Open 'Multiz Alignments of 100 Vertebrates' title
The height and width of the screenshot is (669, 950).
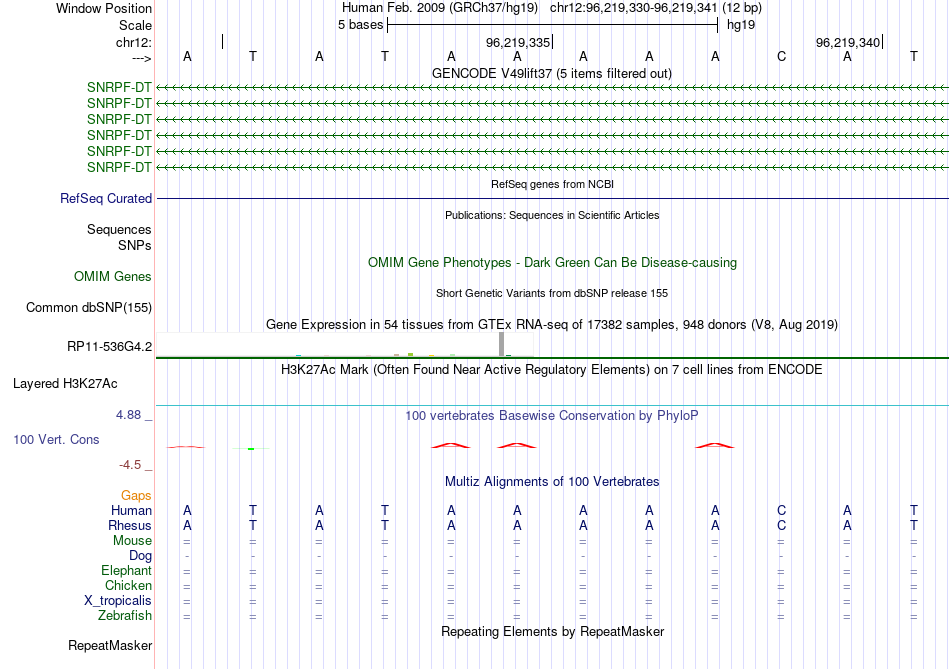click(x=552, y=482)
